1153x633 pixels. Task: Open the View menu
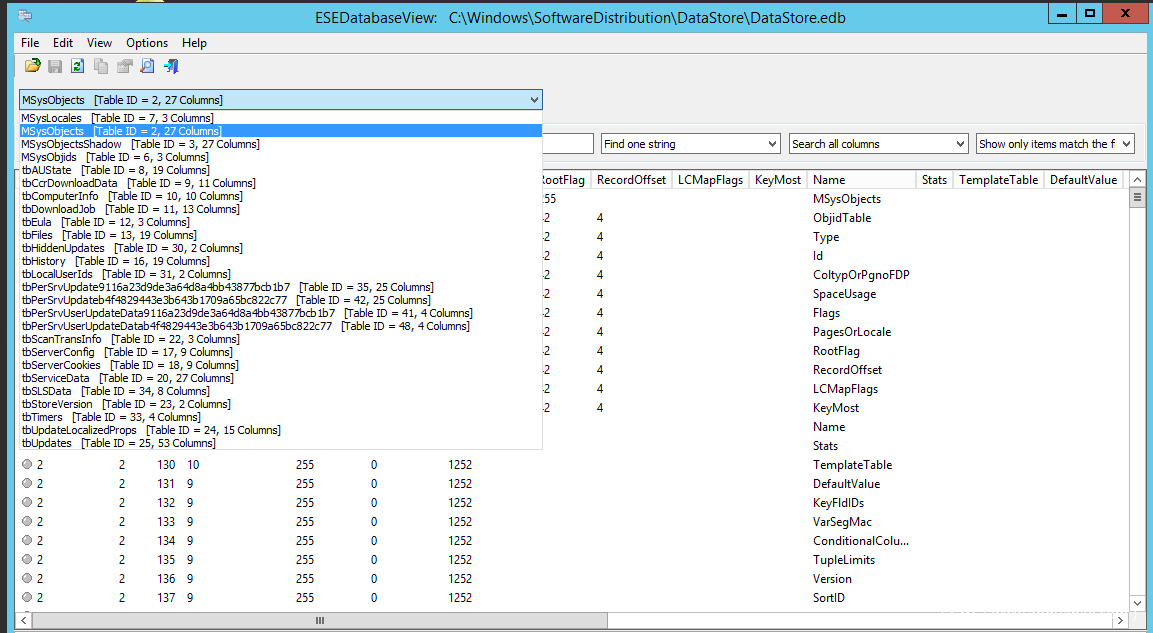[99, 43]
